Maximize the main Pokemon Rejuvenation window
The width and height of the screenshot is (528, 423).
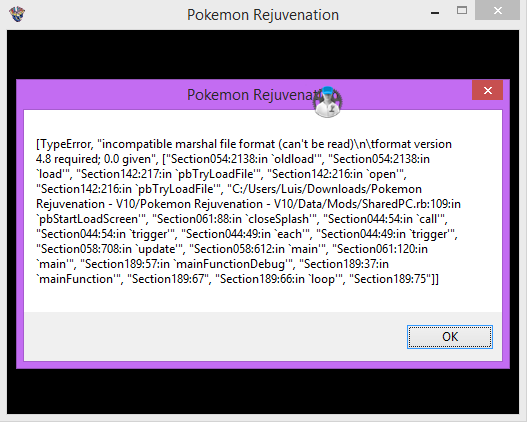pos(462,10)
